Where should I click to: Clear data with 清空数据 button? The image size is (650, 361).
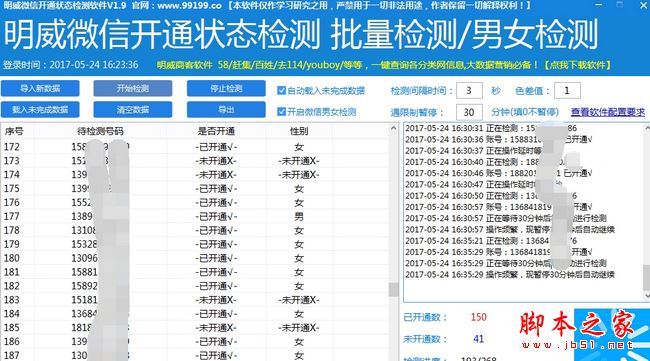(133, 110)
